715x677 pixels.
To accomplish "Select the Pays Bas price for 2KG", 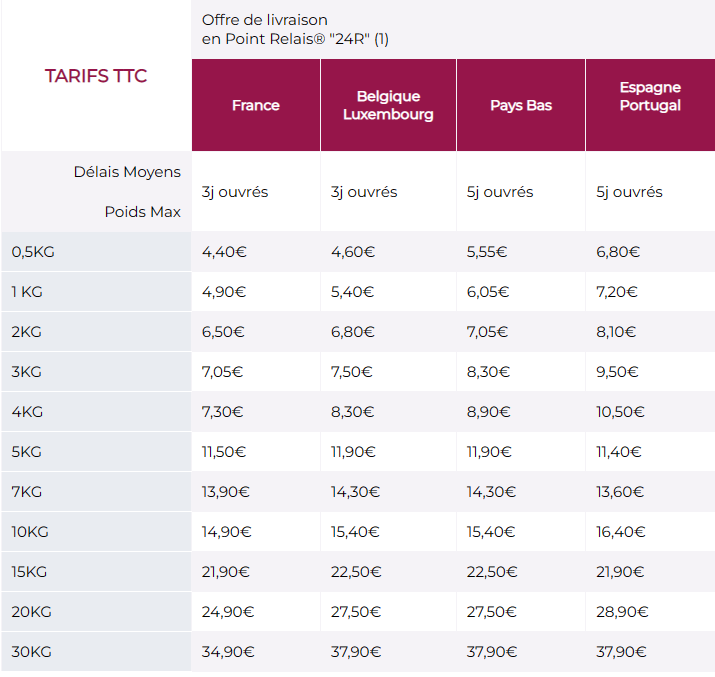I will click(488, 332).
